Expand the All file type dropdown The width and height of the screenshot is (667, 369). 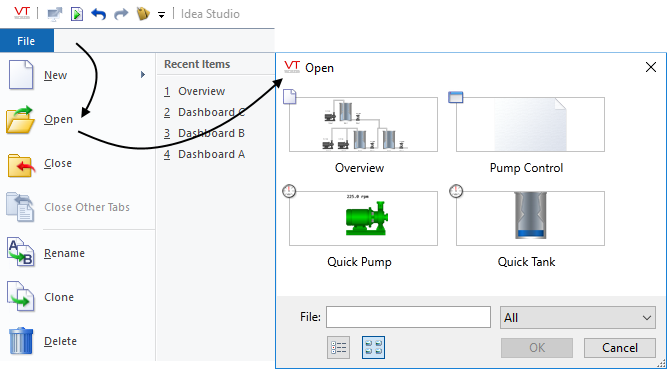click(x=578, y=318)
